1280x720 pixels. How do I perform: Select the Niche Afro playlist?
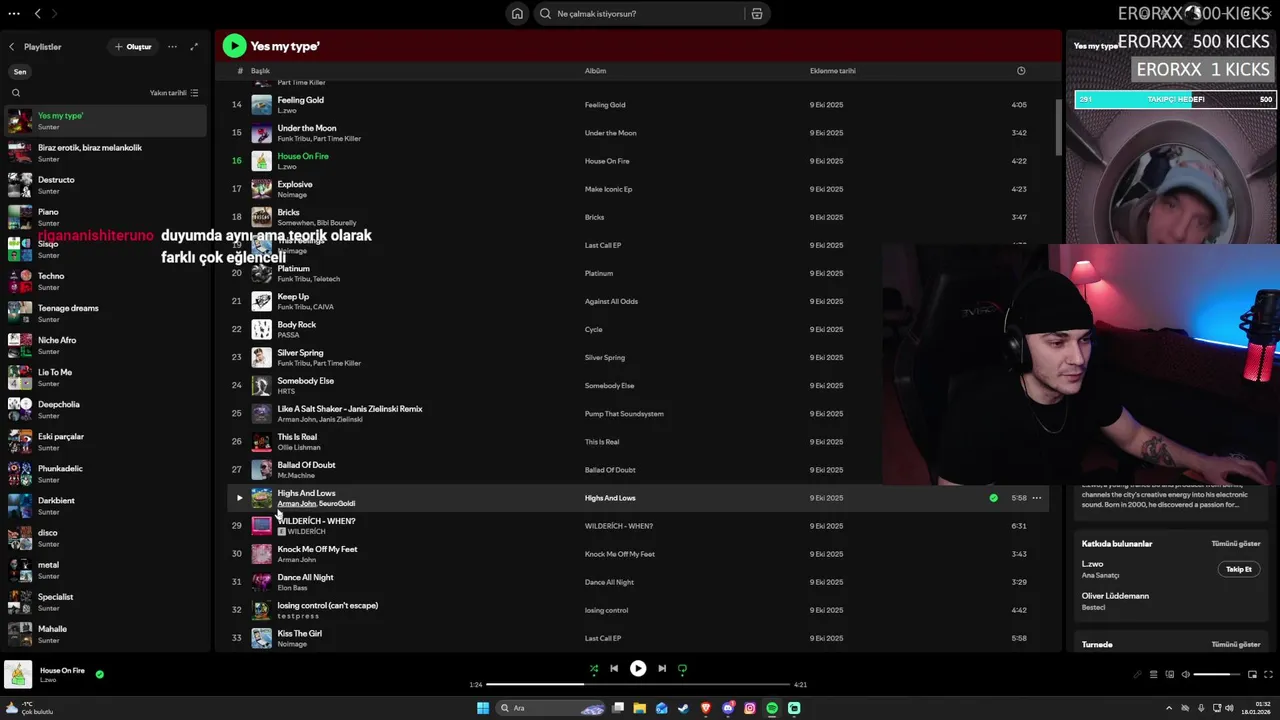coord(105,344)
